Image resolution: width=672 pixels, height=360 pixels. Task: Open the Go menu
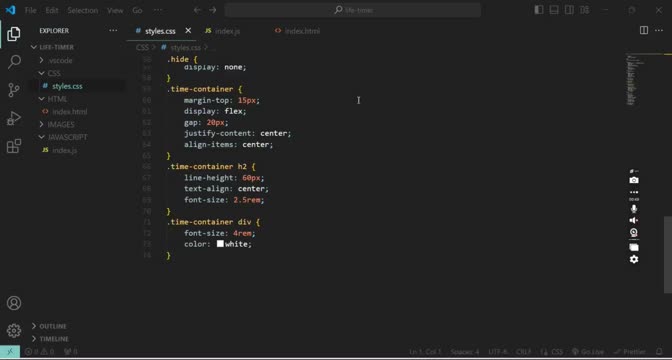click(x=137, y=10)
